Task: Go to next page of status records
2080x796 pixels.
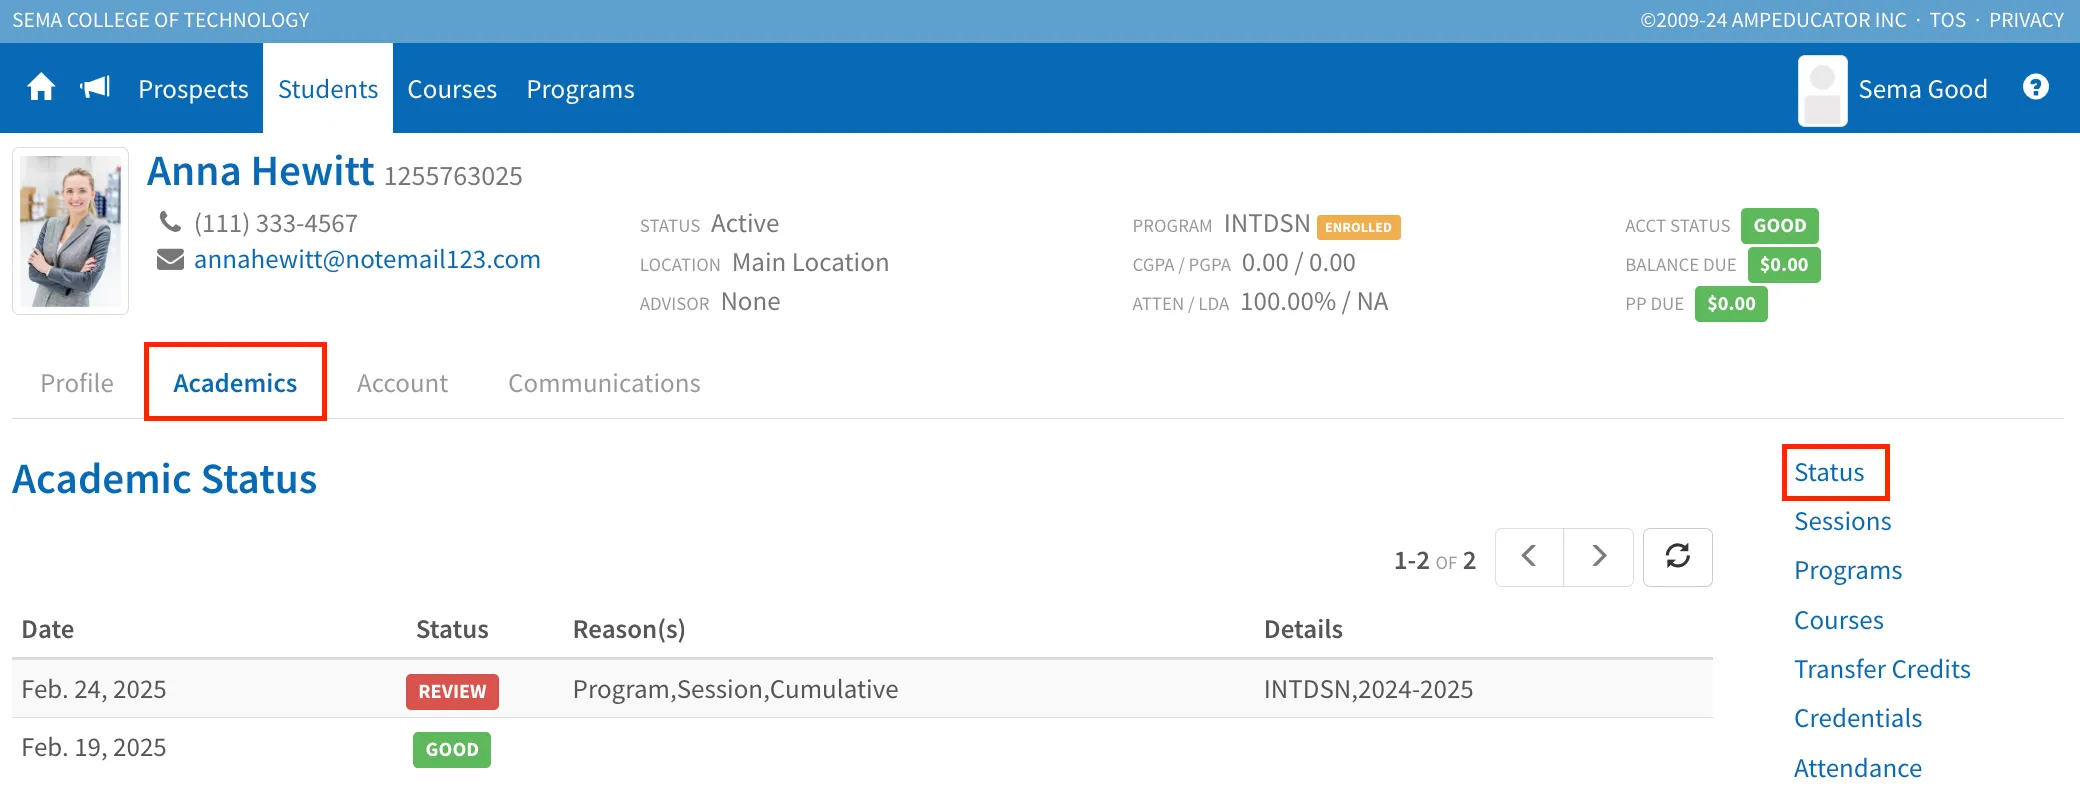Action: point(1599,557)
